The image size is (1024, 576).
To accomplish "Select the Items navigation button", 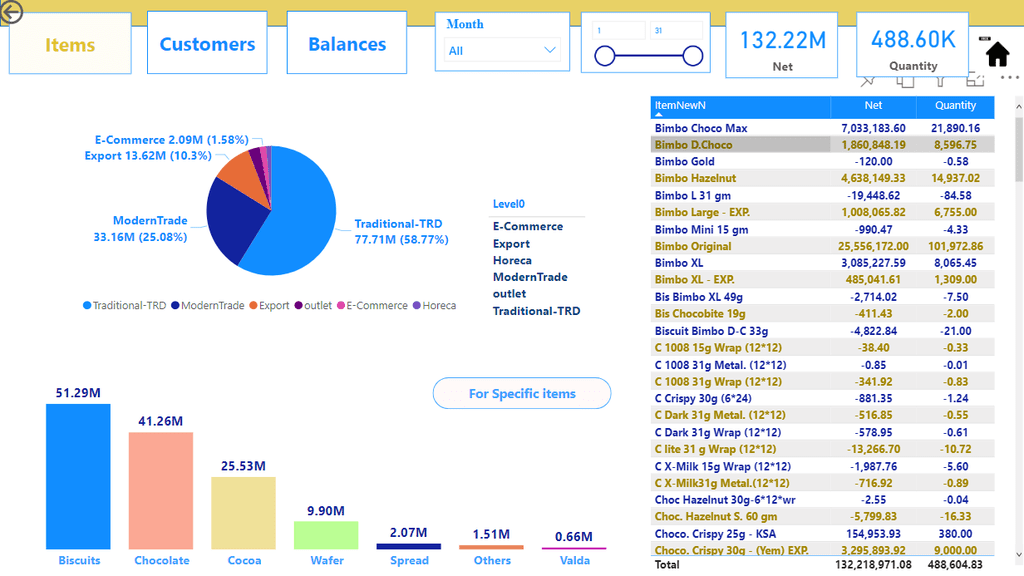I will (70, 44).
